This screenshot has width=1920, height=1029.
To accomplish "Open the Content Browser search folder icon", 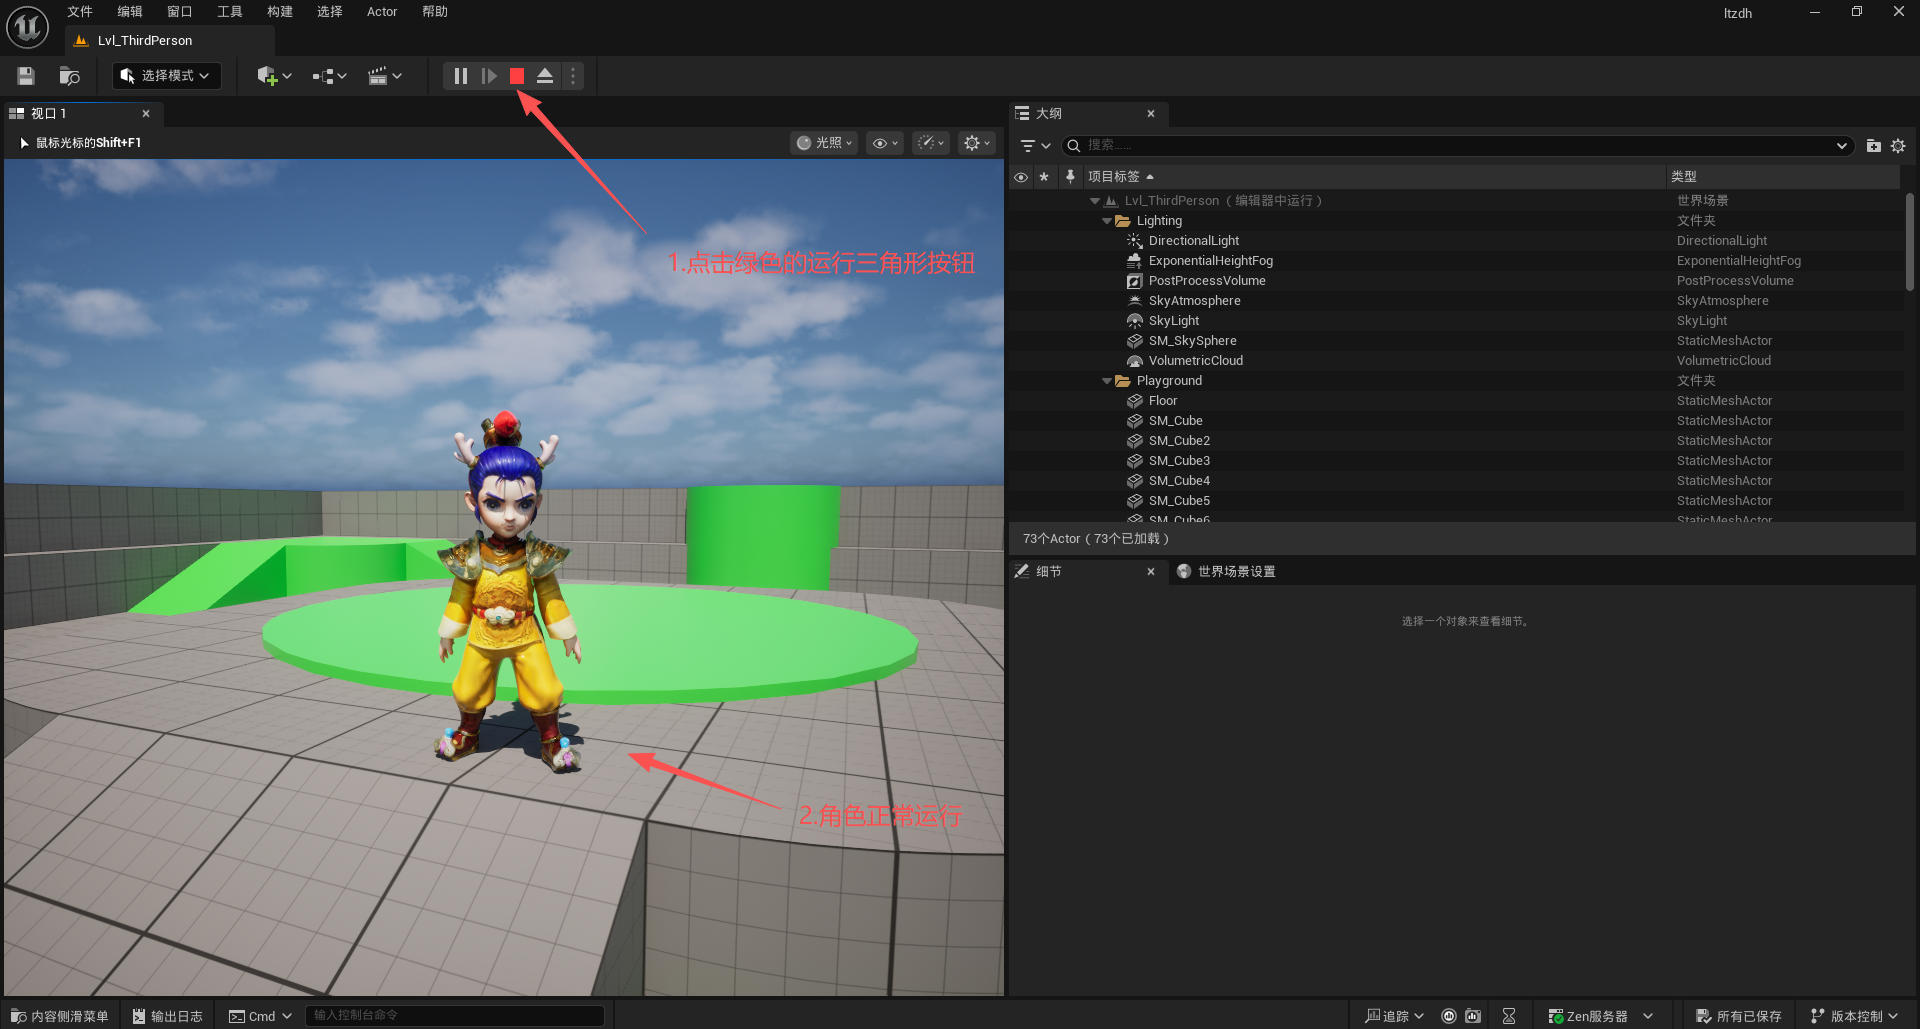I will (x=69, y=76).
